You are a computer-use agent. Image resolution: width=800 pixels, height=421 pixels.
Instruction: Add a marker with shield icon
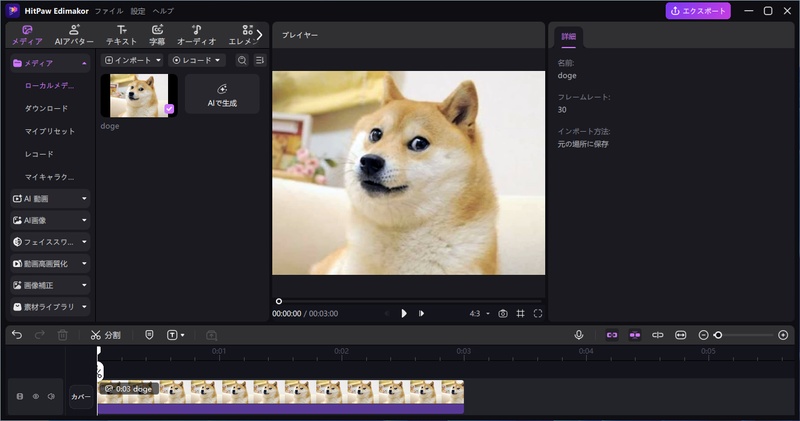tap(149, 335)
